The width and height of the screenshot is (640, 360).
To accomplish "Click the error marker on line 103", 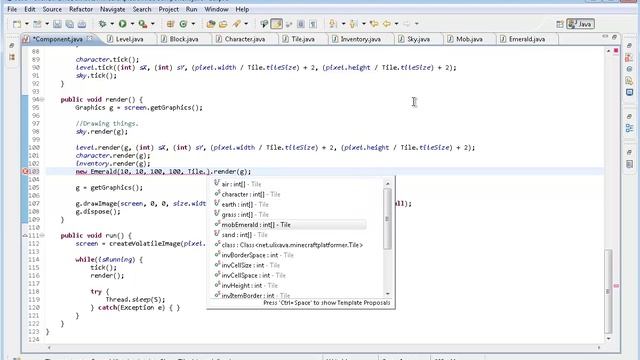I will click(25, 171).
